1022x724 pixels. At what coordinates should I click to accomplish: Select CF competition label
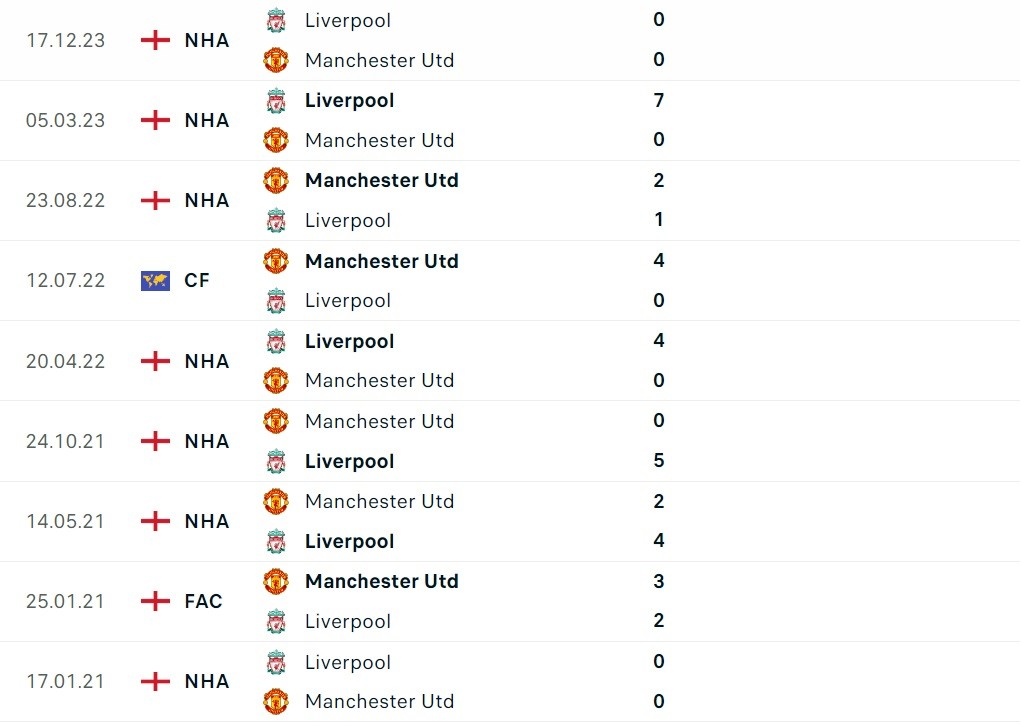[197, 280]
